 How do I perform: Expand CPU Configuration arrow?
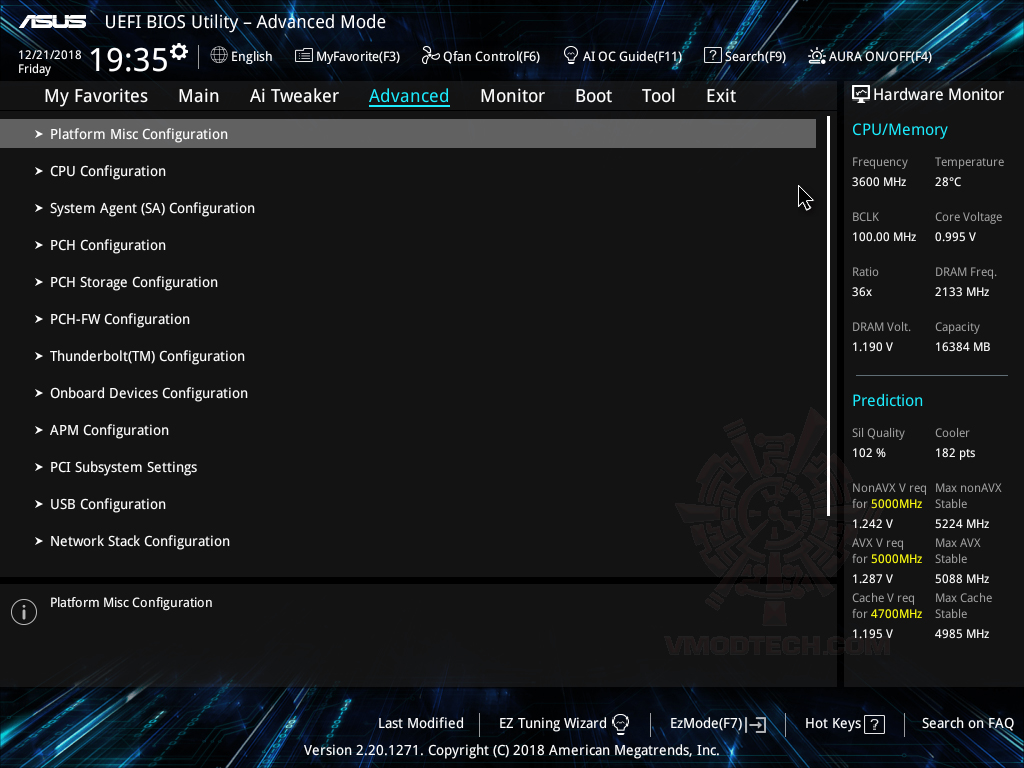click(x=39, y=171)
